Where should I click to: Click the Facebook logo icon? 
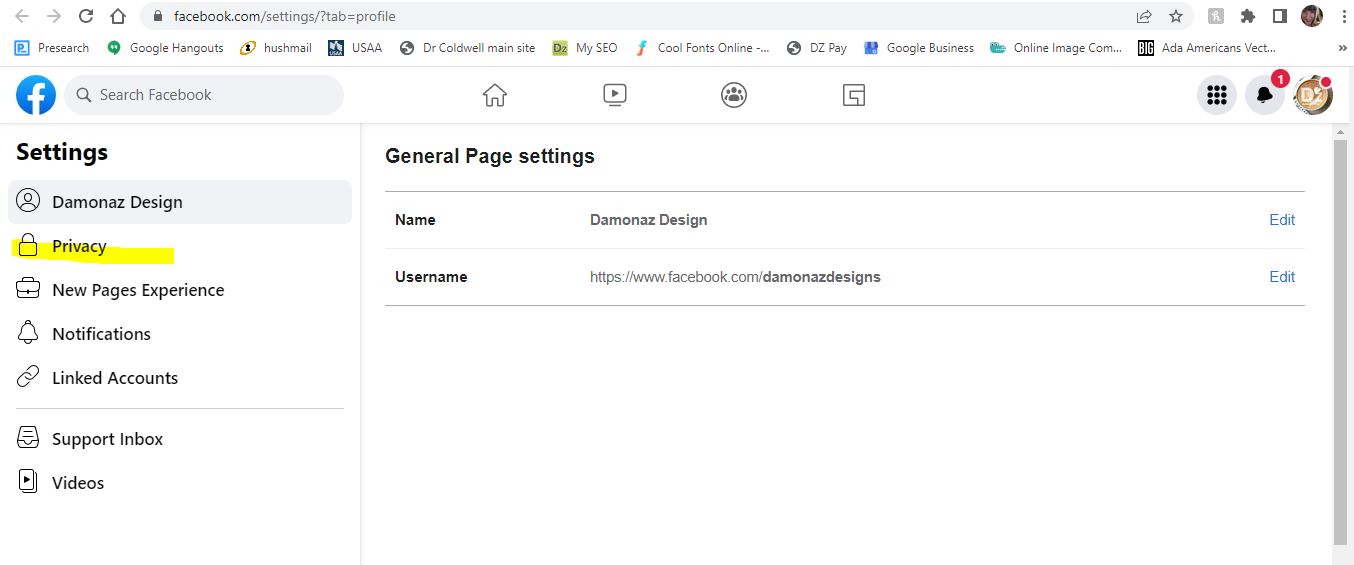(36, 95)
